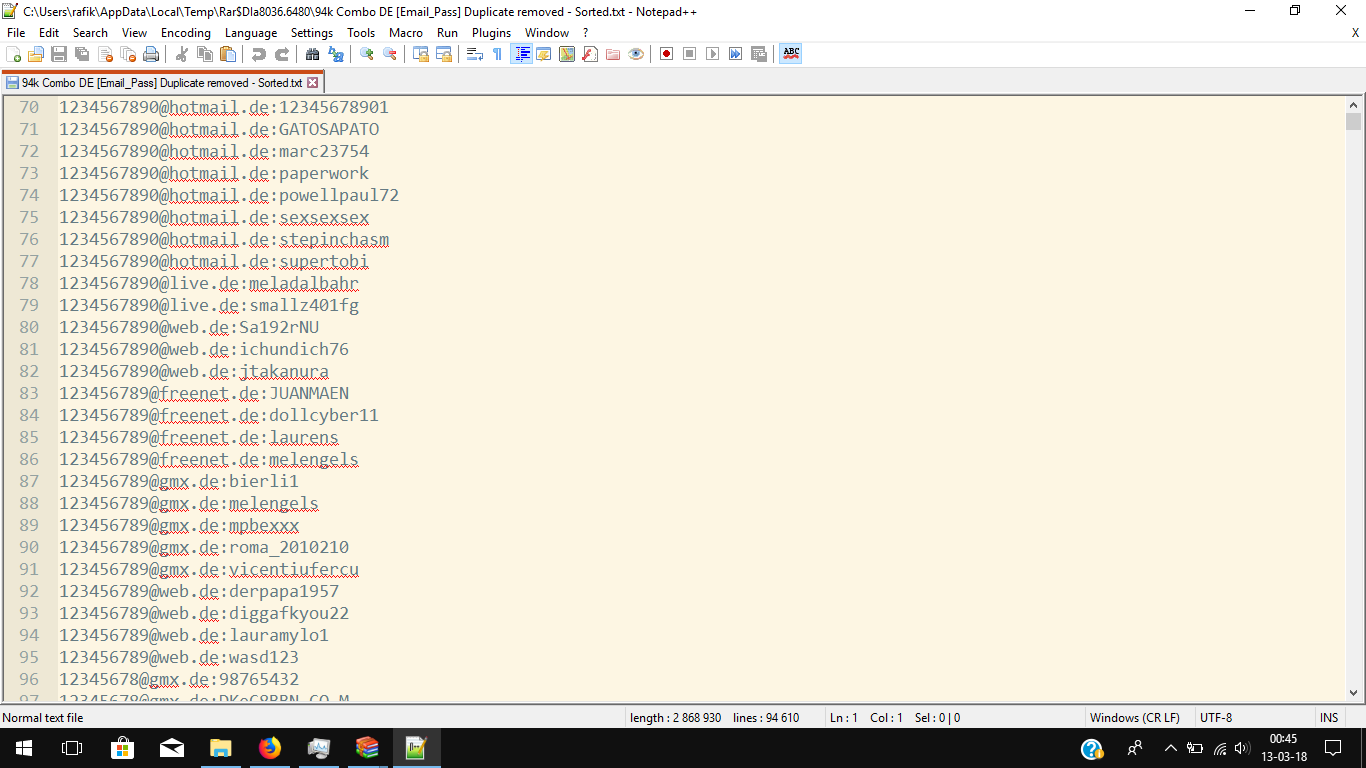Toggle the ABC spell check button
This screenshot has height=768, width=1366.
(x=791, y=54)
